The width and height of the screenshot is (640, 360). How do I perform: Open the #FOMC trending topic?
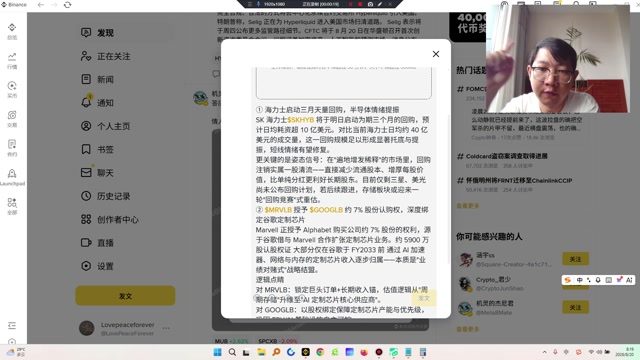[471, 89]
